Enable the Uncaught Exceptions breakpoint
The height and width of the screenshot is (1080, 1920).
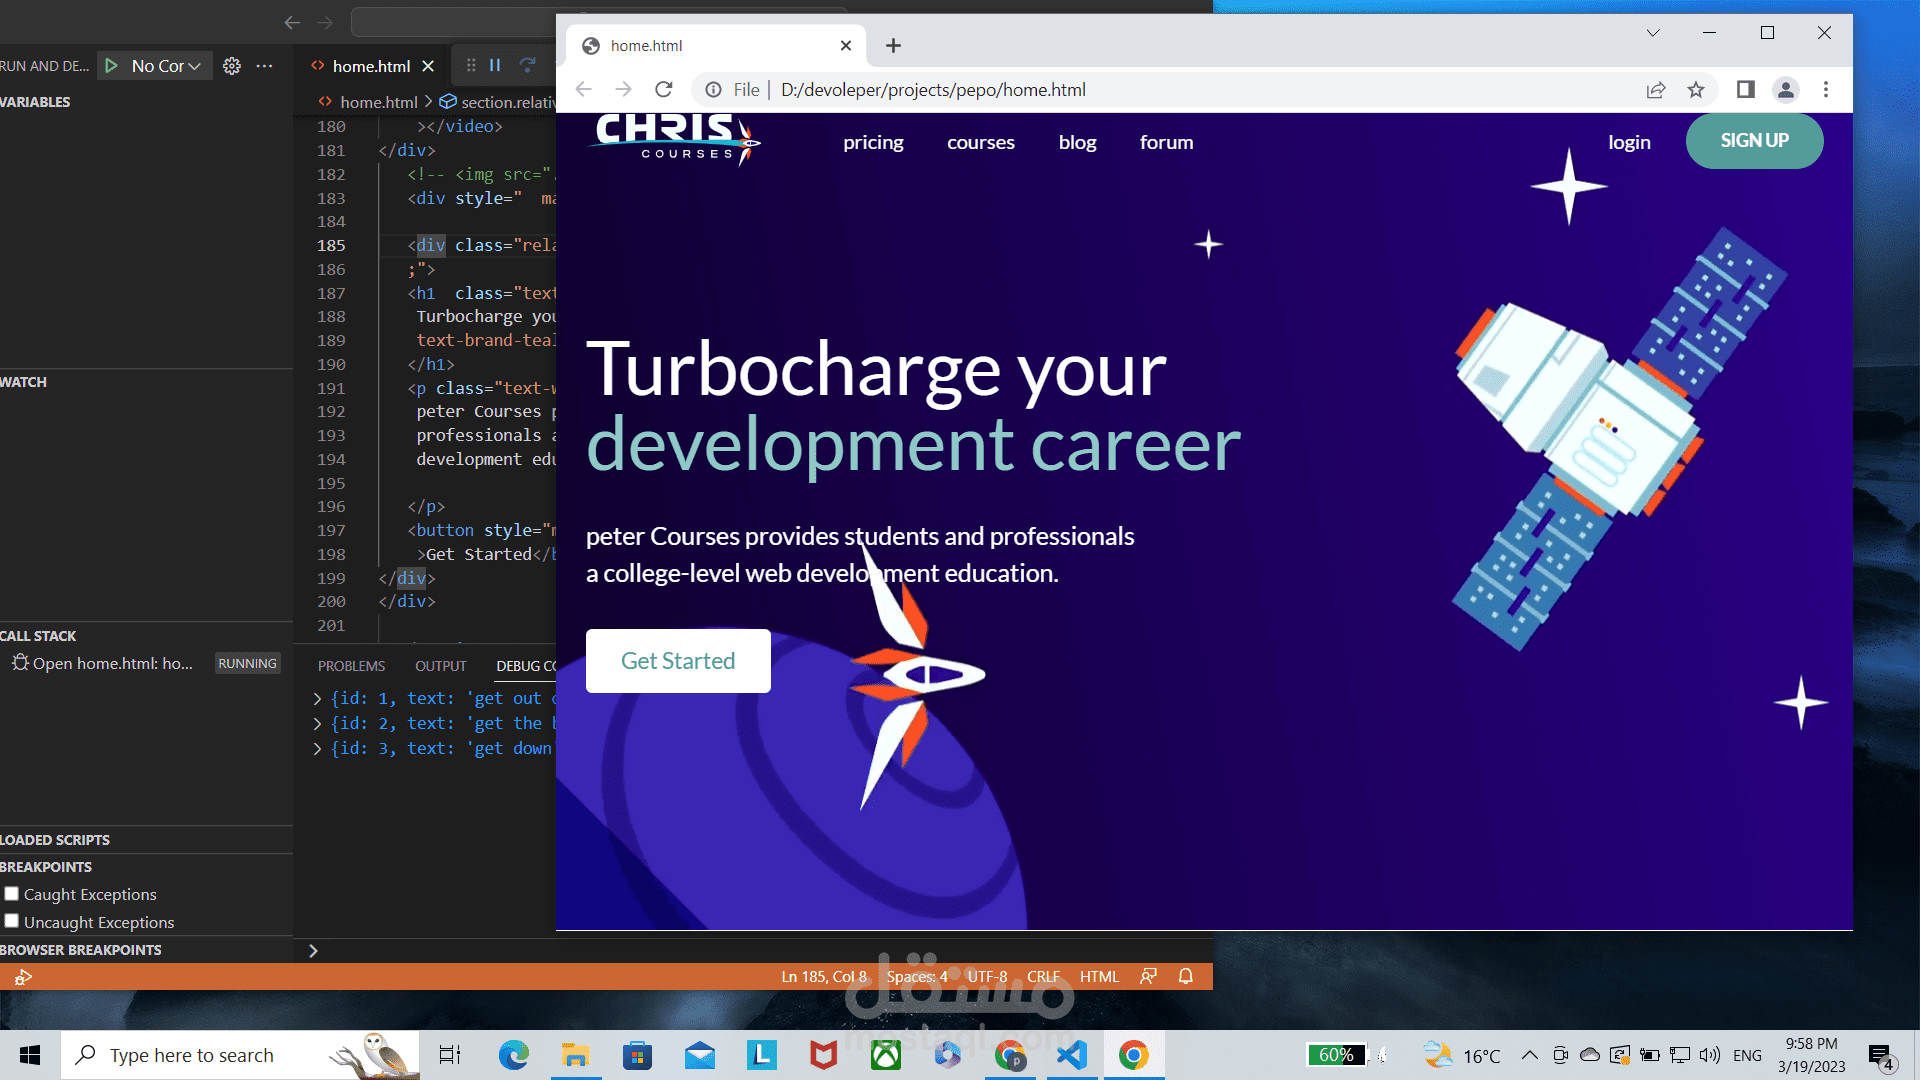pos(11,921)
